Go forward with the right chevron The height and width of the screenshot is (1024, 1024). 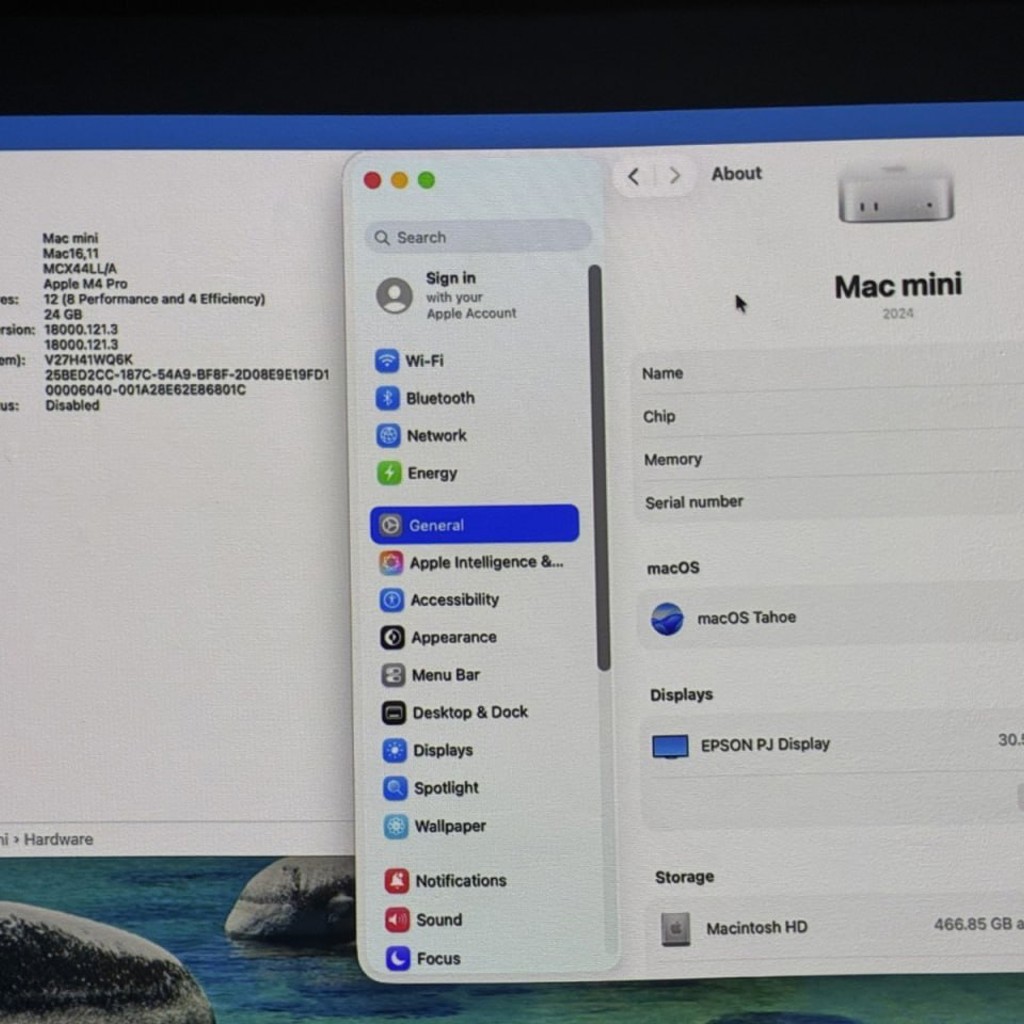tap(675, 175)
